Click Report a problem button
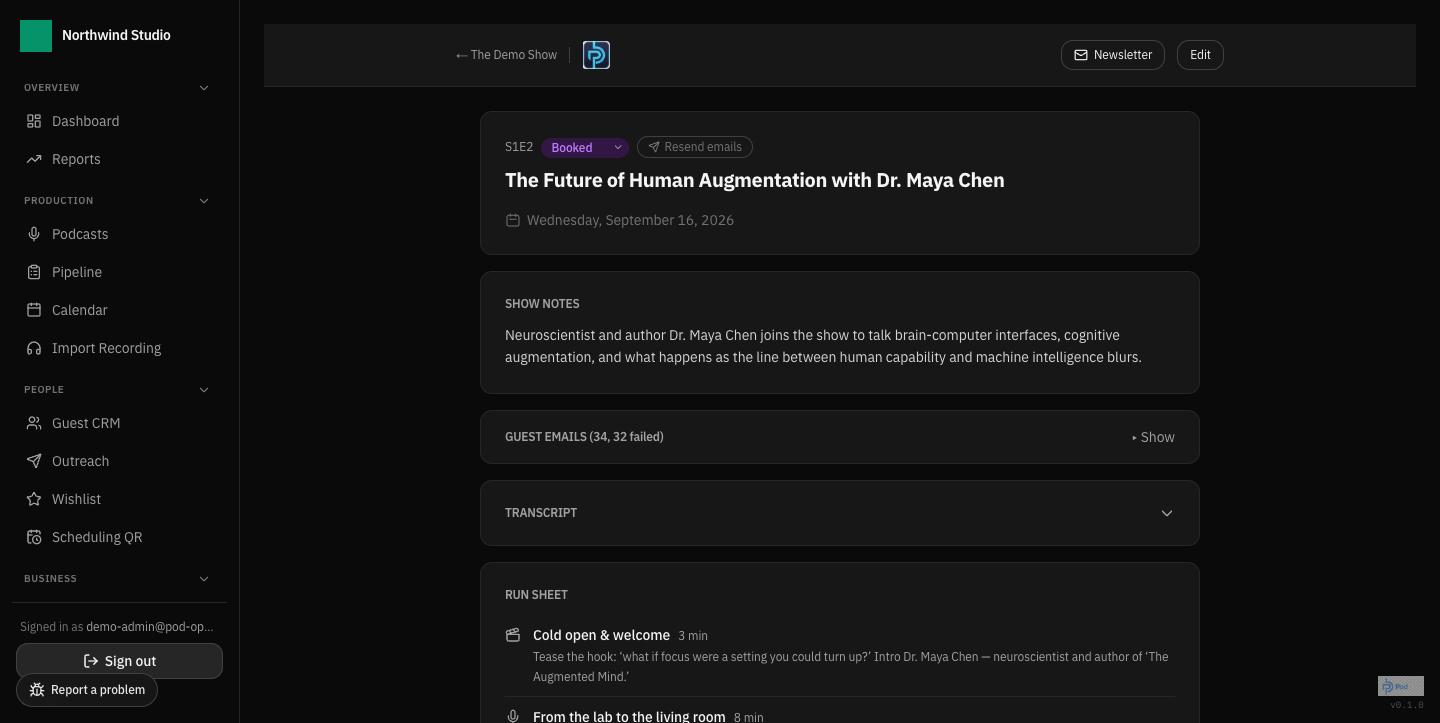 (87, 690)
